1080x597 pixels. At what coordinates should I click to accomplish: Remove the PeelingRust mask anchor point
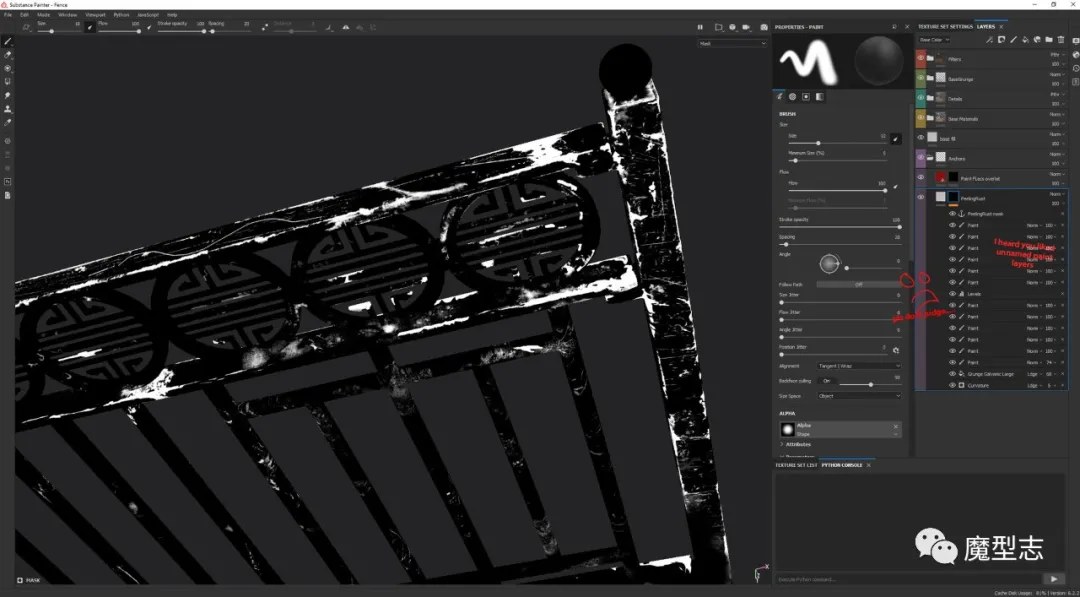(x=1062, y=214)
